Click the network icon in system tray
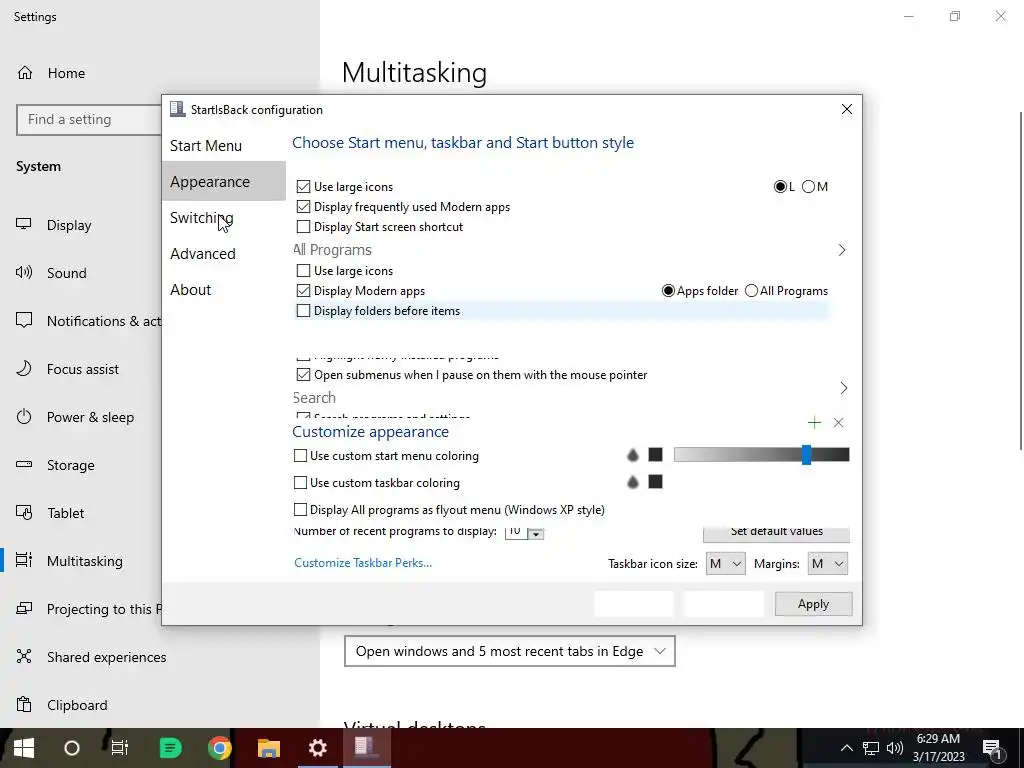This screenshot has width=1024, height=768. (871, 748)
